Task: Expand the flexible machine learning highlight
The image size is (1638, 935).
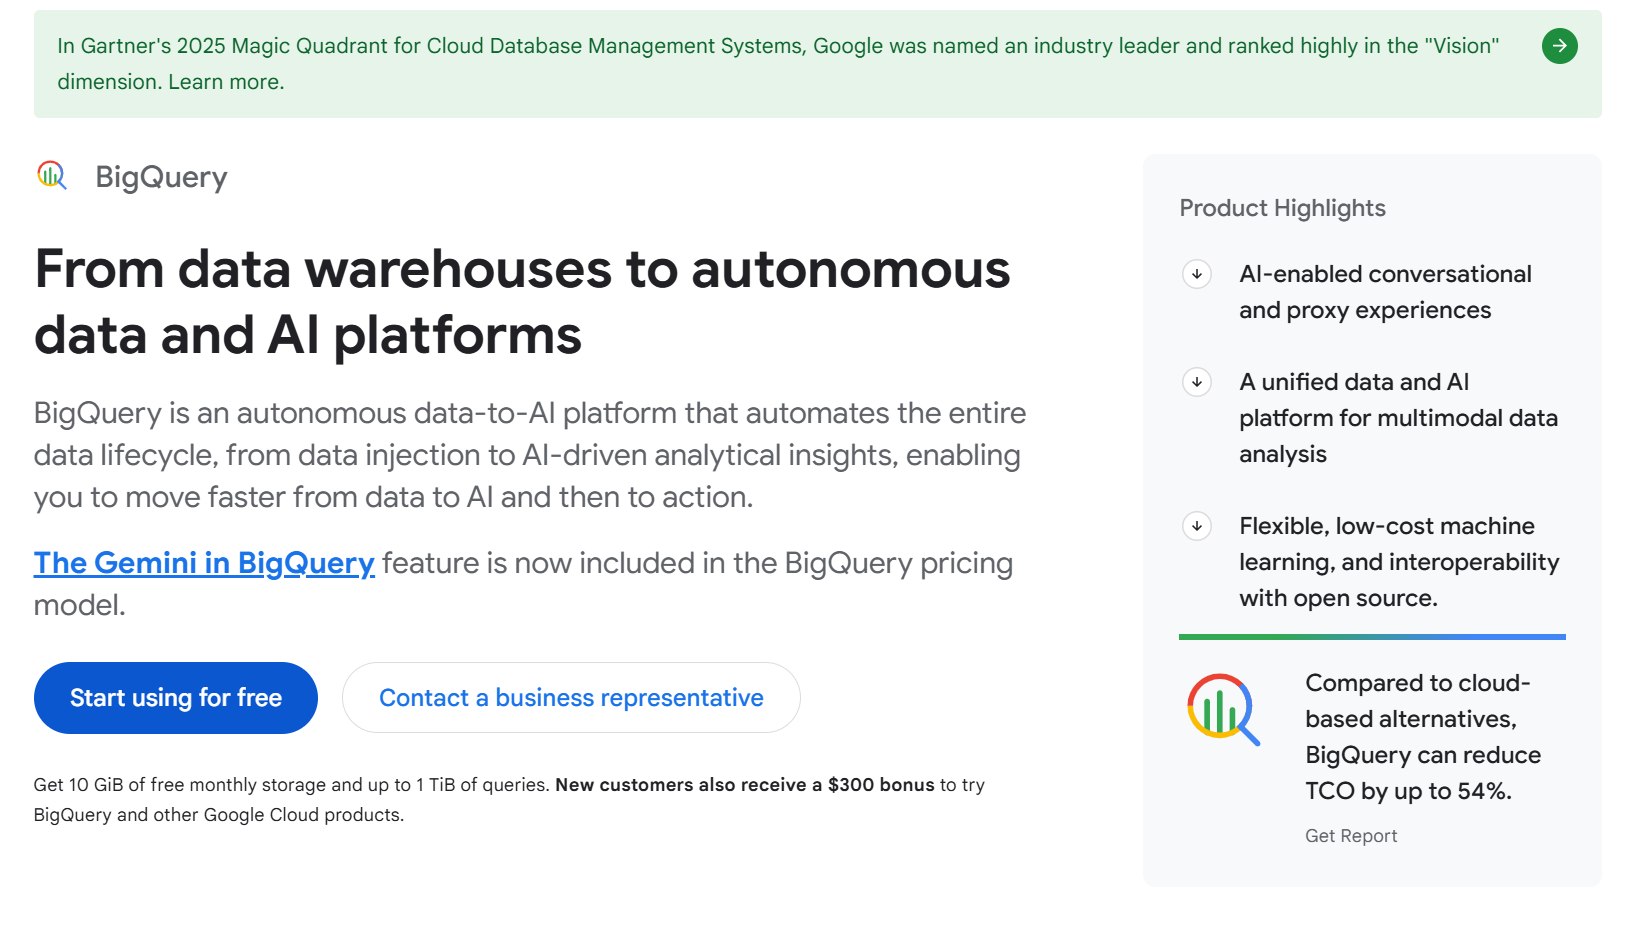Action: (1398, 561)
